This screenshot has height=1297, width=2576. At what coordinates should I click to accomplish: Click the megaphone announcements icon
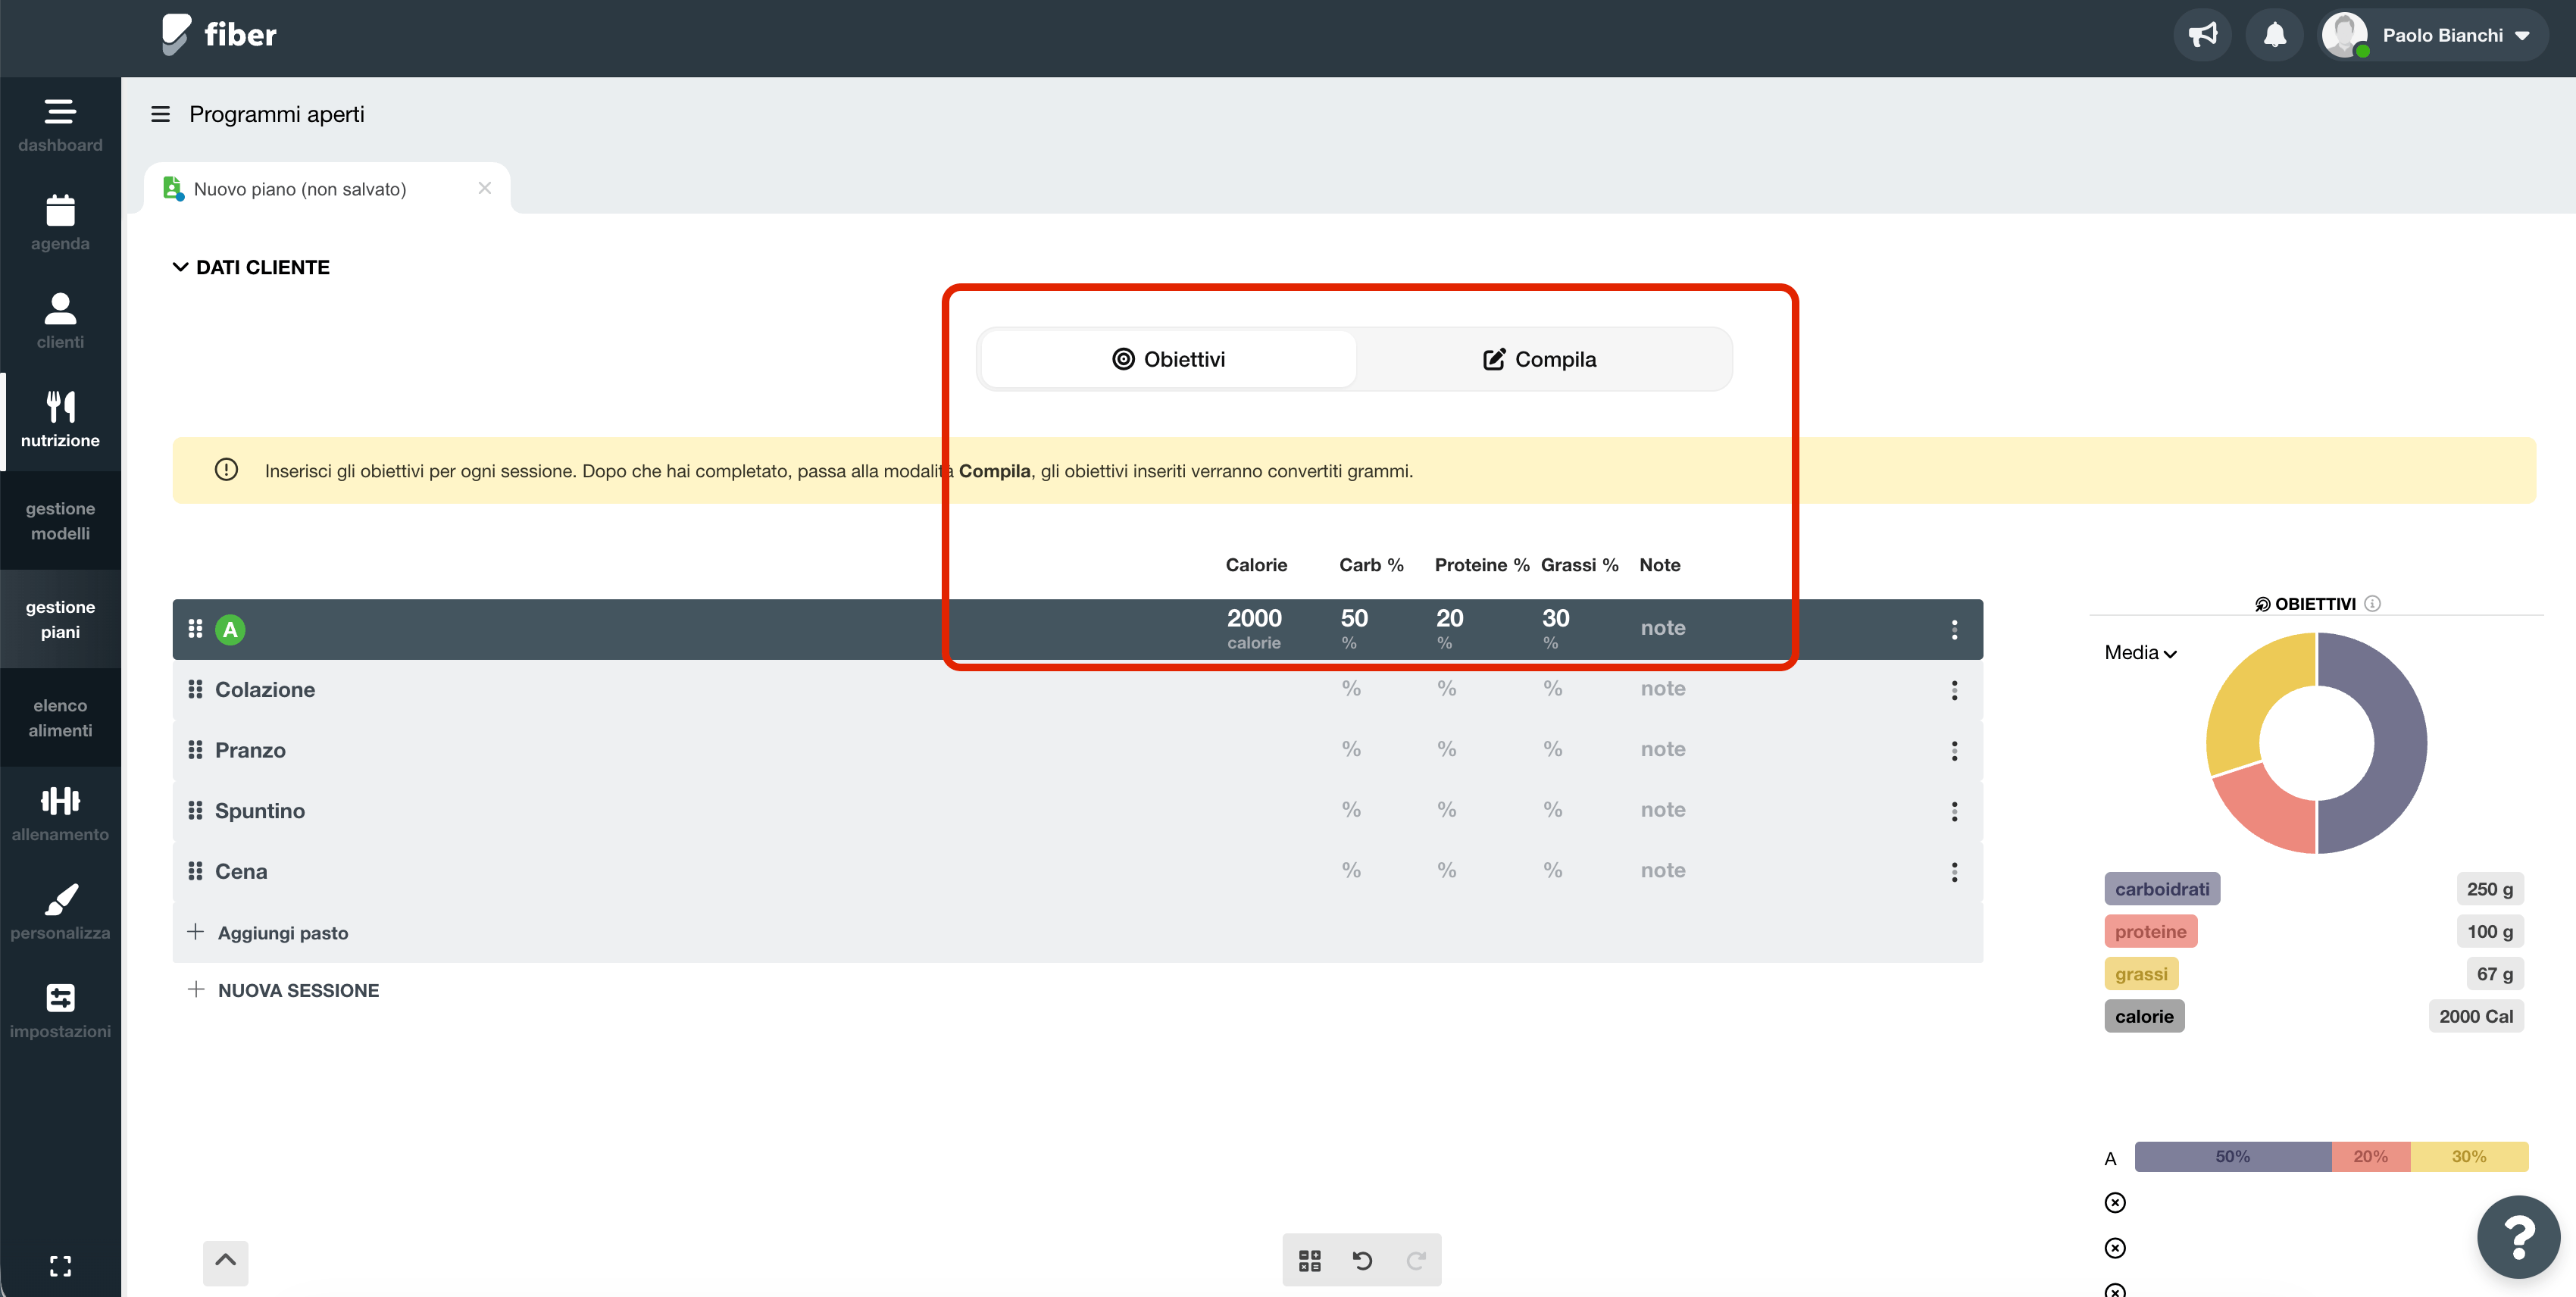tap(2202, 35)
